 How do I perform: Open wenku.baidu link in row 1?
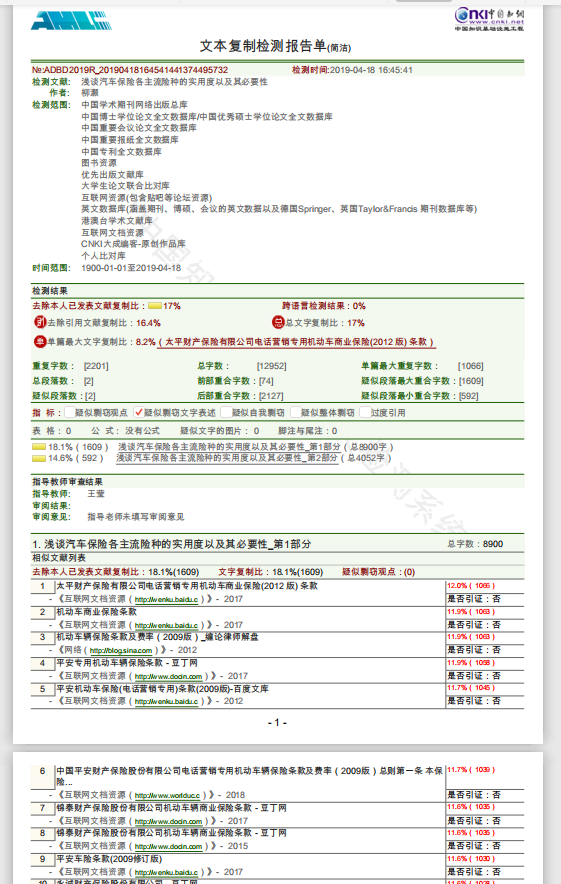[x=166, y=599]
